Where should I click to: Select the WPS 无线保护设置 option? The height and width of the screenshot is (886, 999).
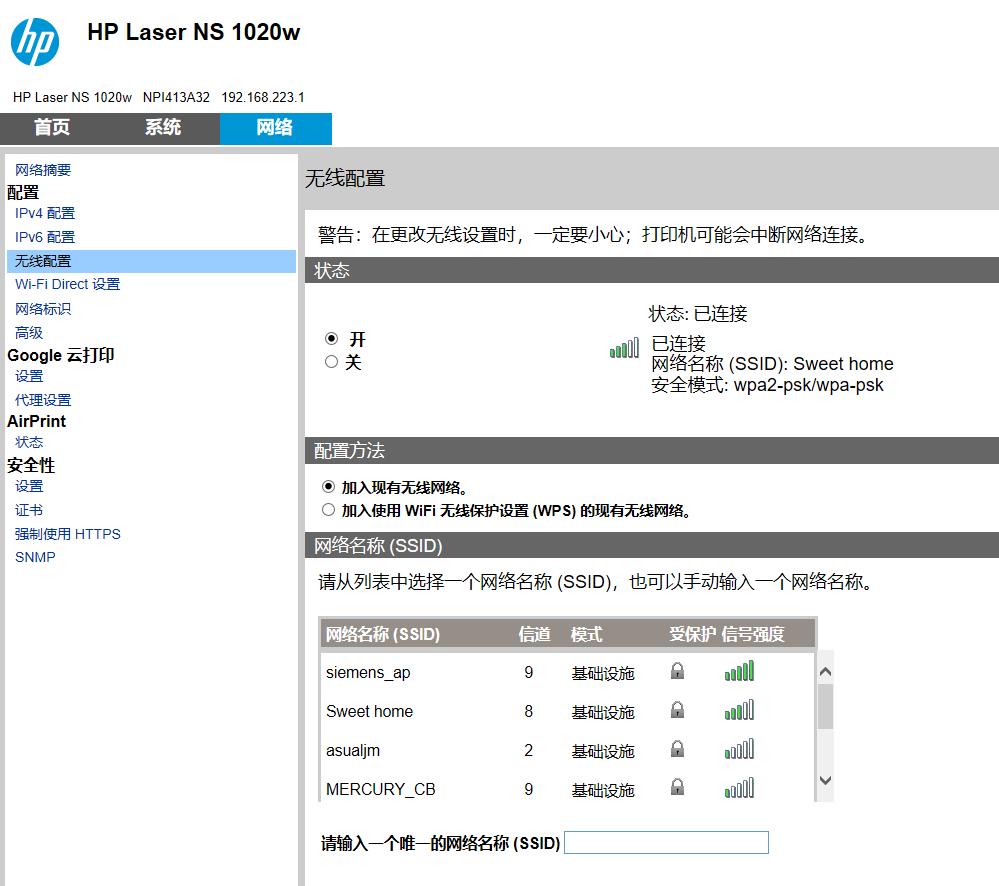[328, 509]
